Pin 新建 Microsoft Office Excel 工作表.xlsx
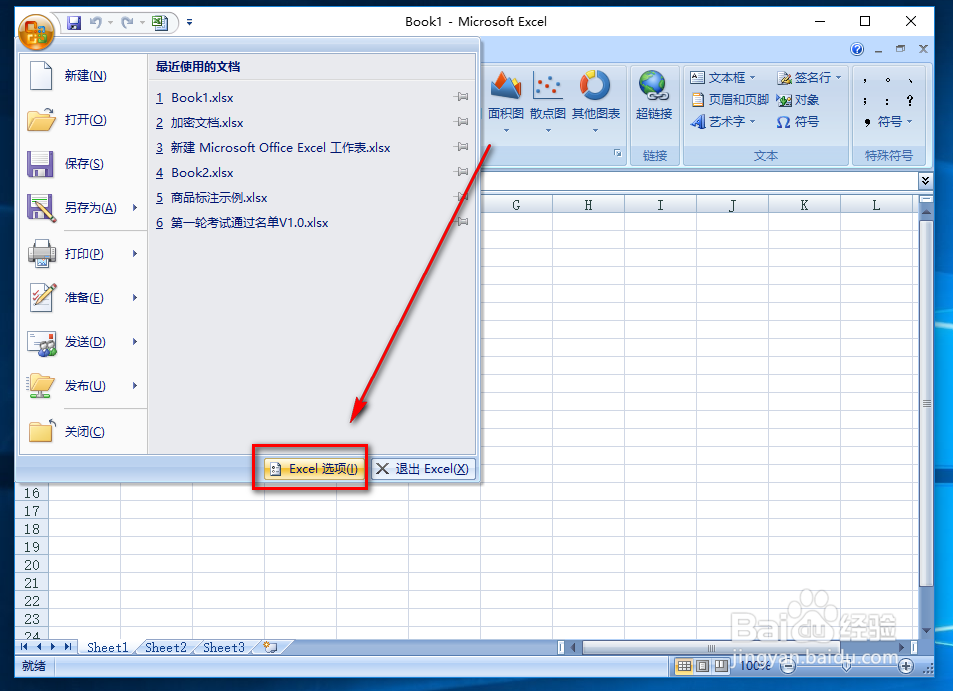The width and height of the screenshot is (953, 691). pos(461,147)
